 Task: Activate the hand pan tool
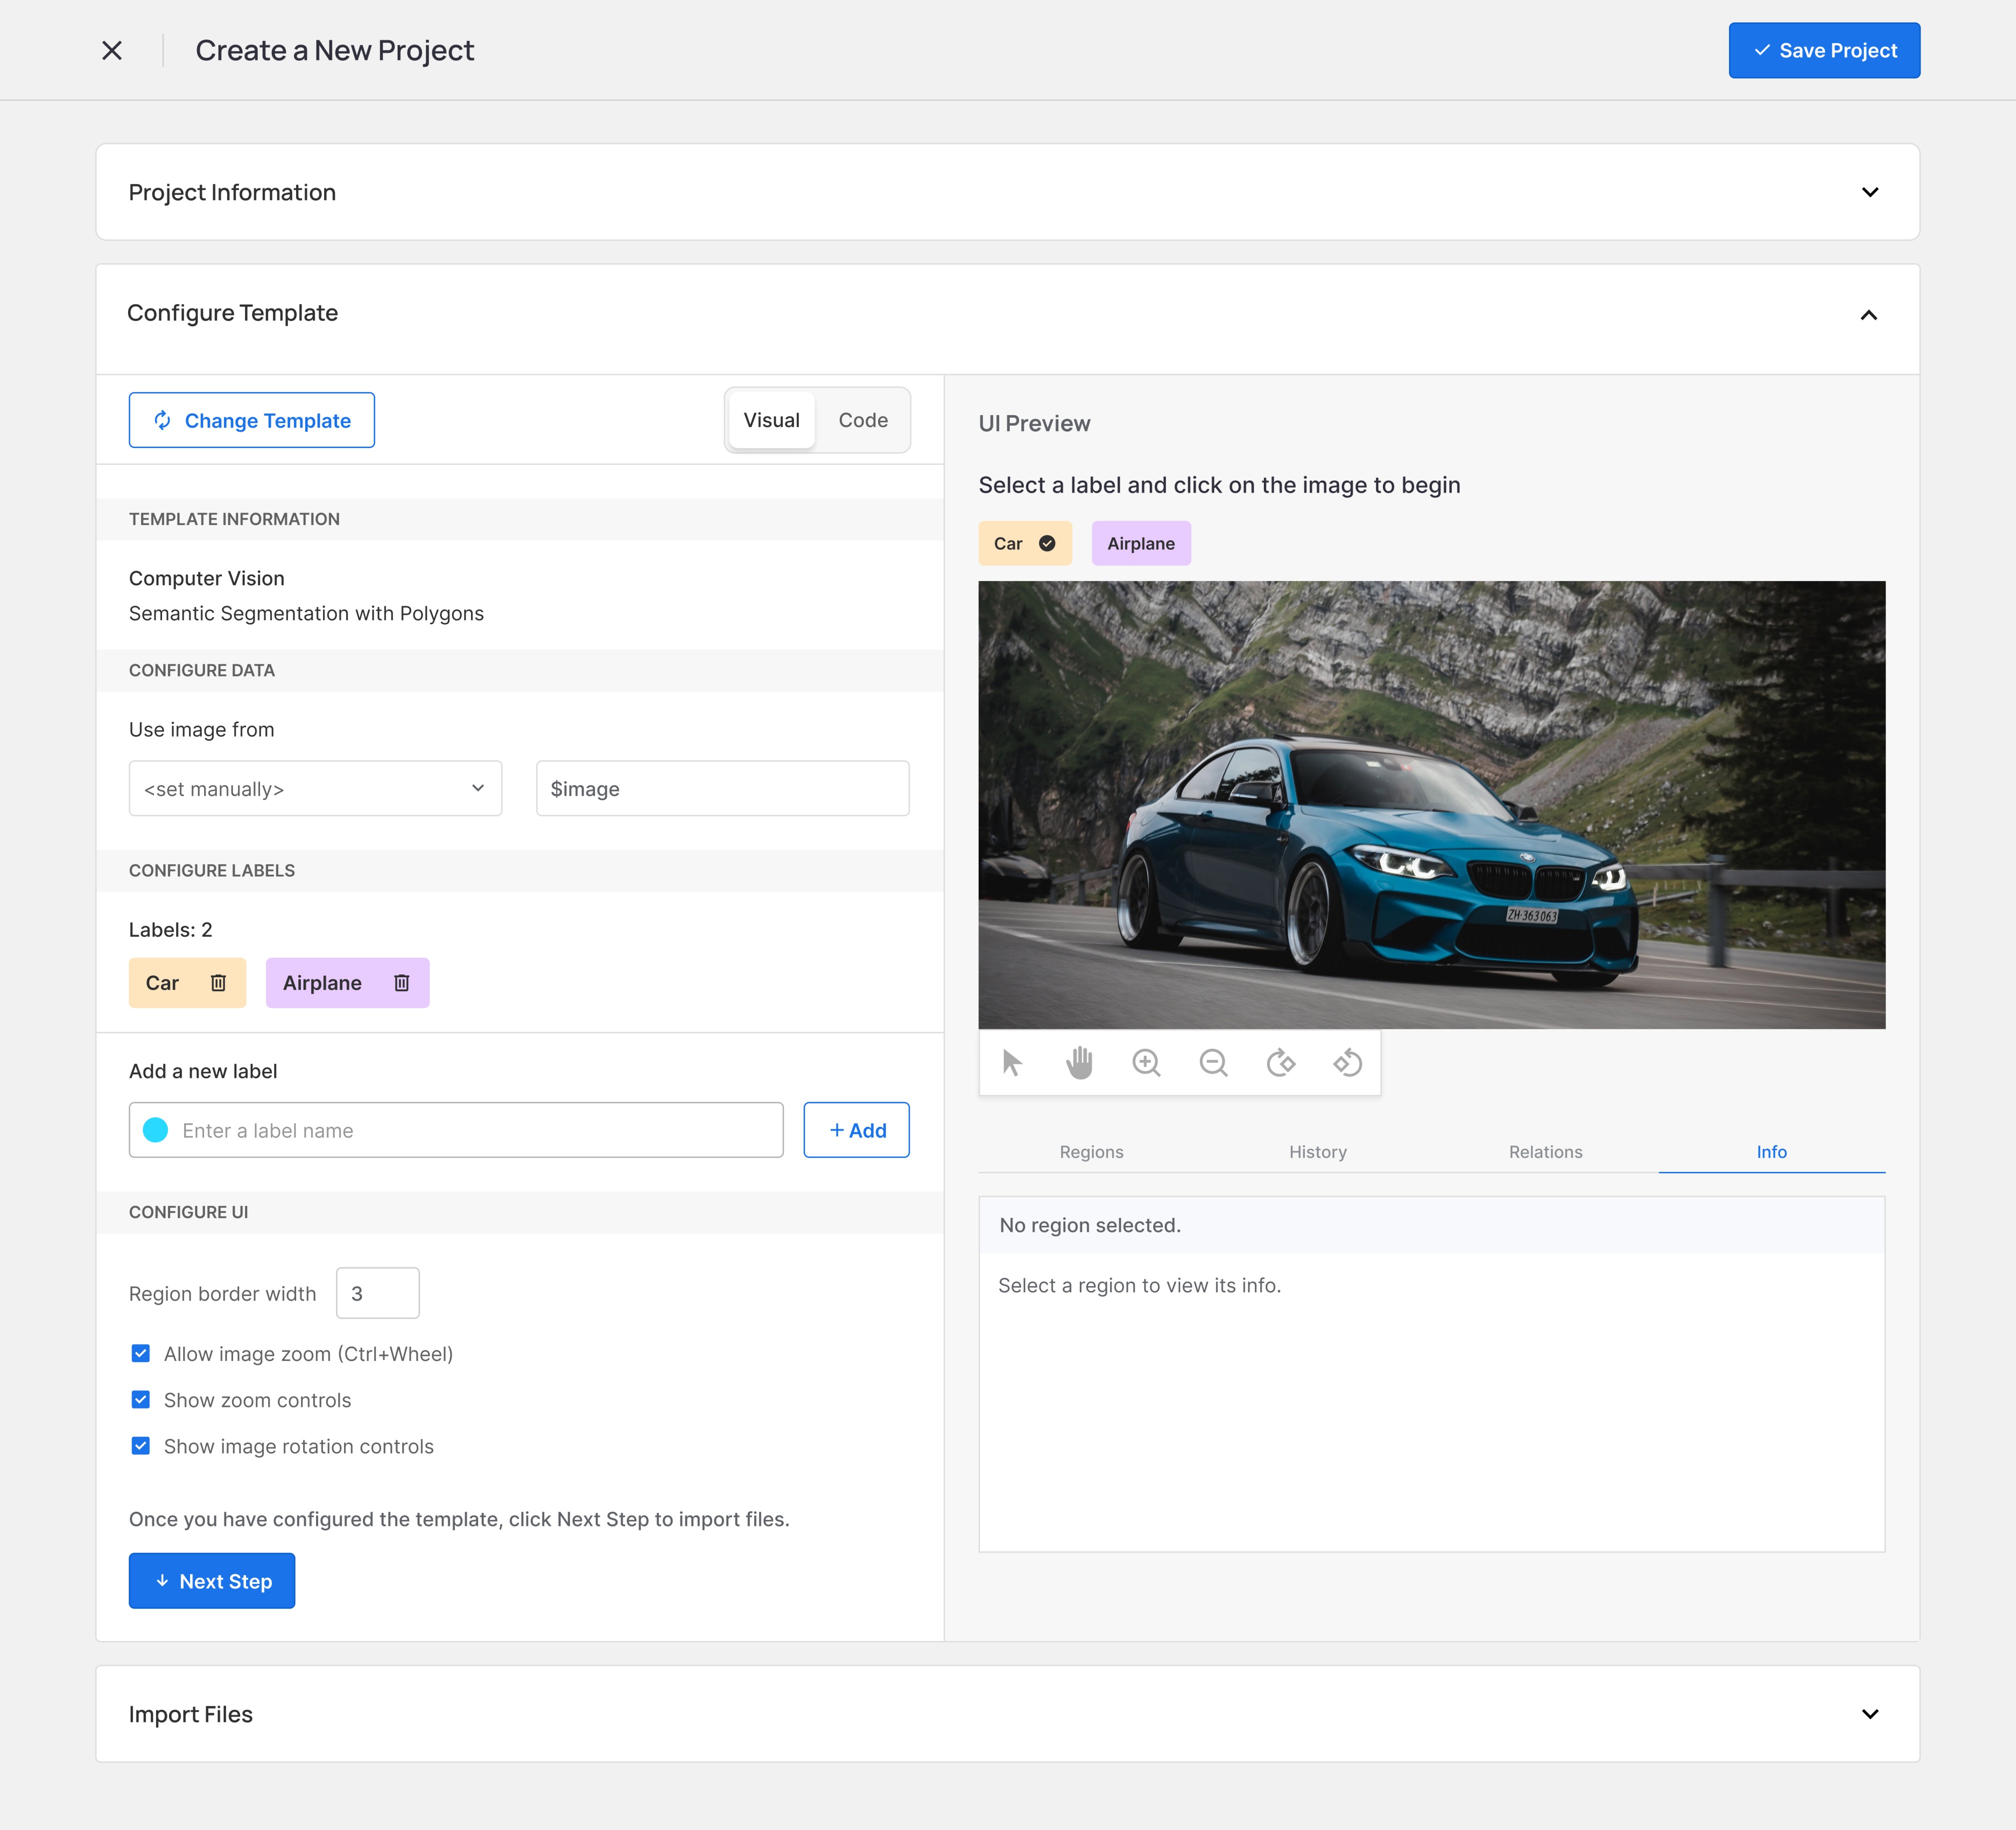click(x=1079, y=1062)
